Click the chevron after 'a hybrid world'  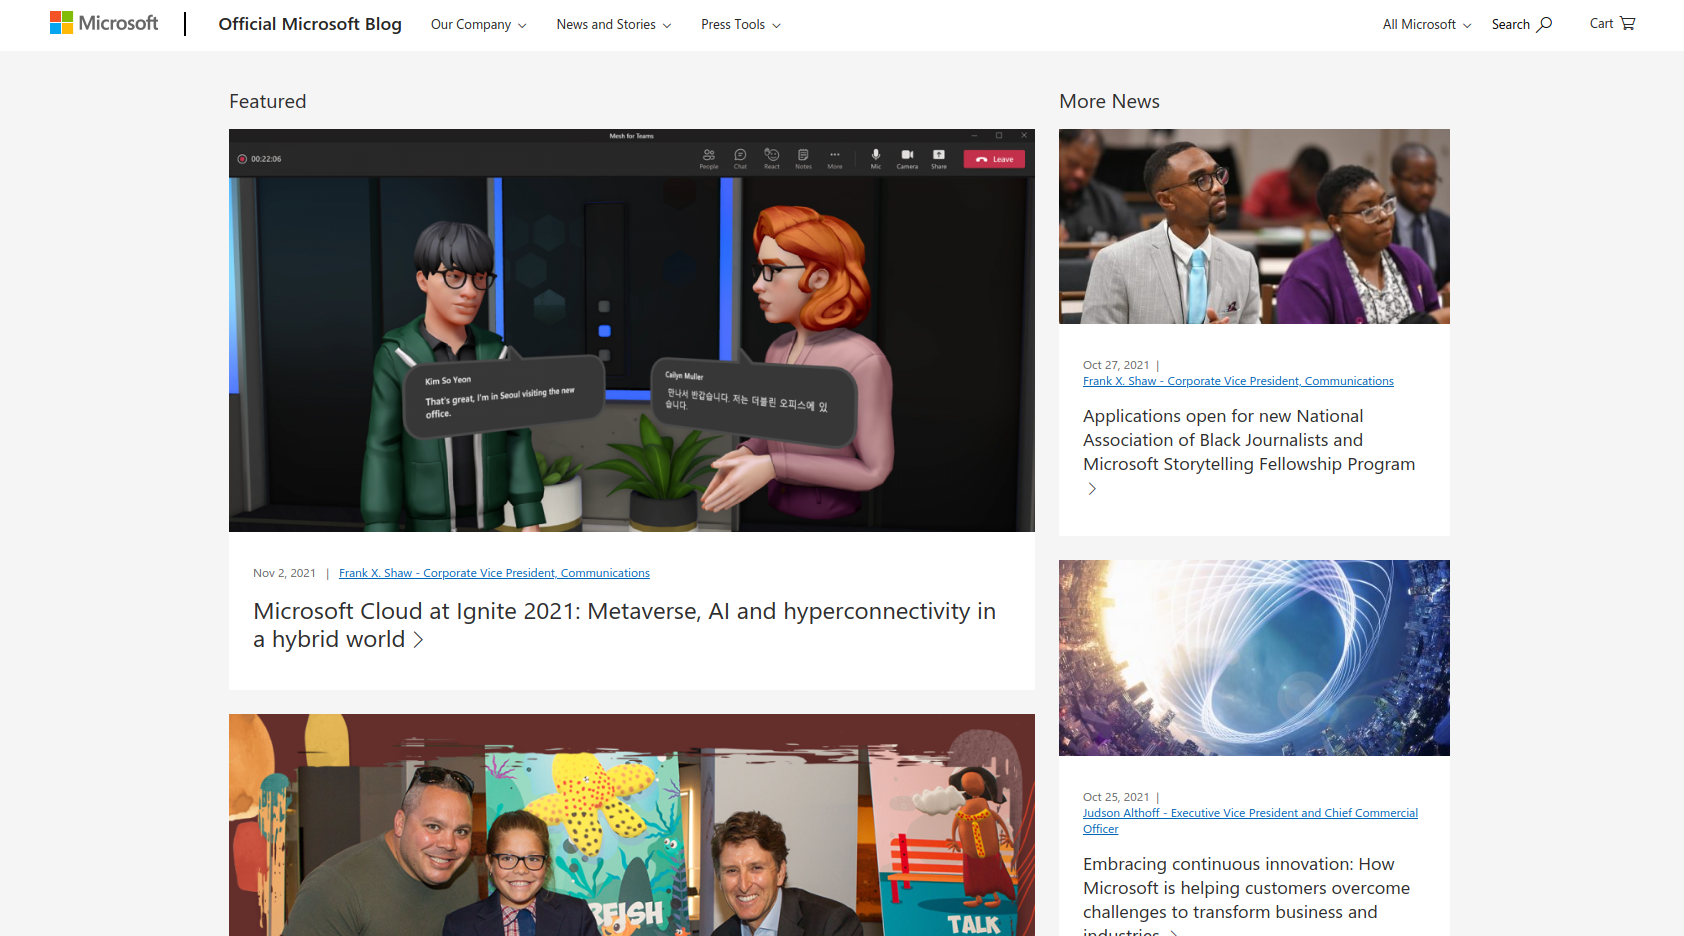(x=418, y=640)
